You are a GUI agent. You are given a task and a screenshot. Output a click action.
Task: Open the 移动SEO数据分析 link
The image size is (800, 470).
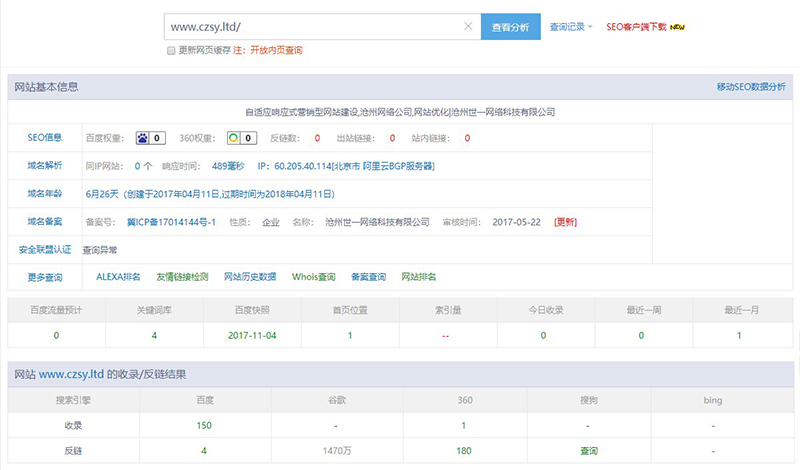coord(751,87)
